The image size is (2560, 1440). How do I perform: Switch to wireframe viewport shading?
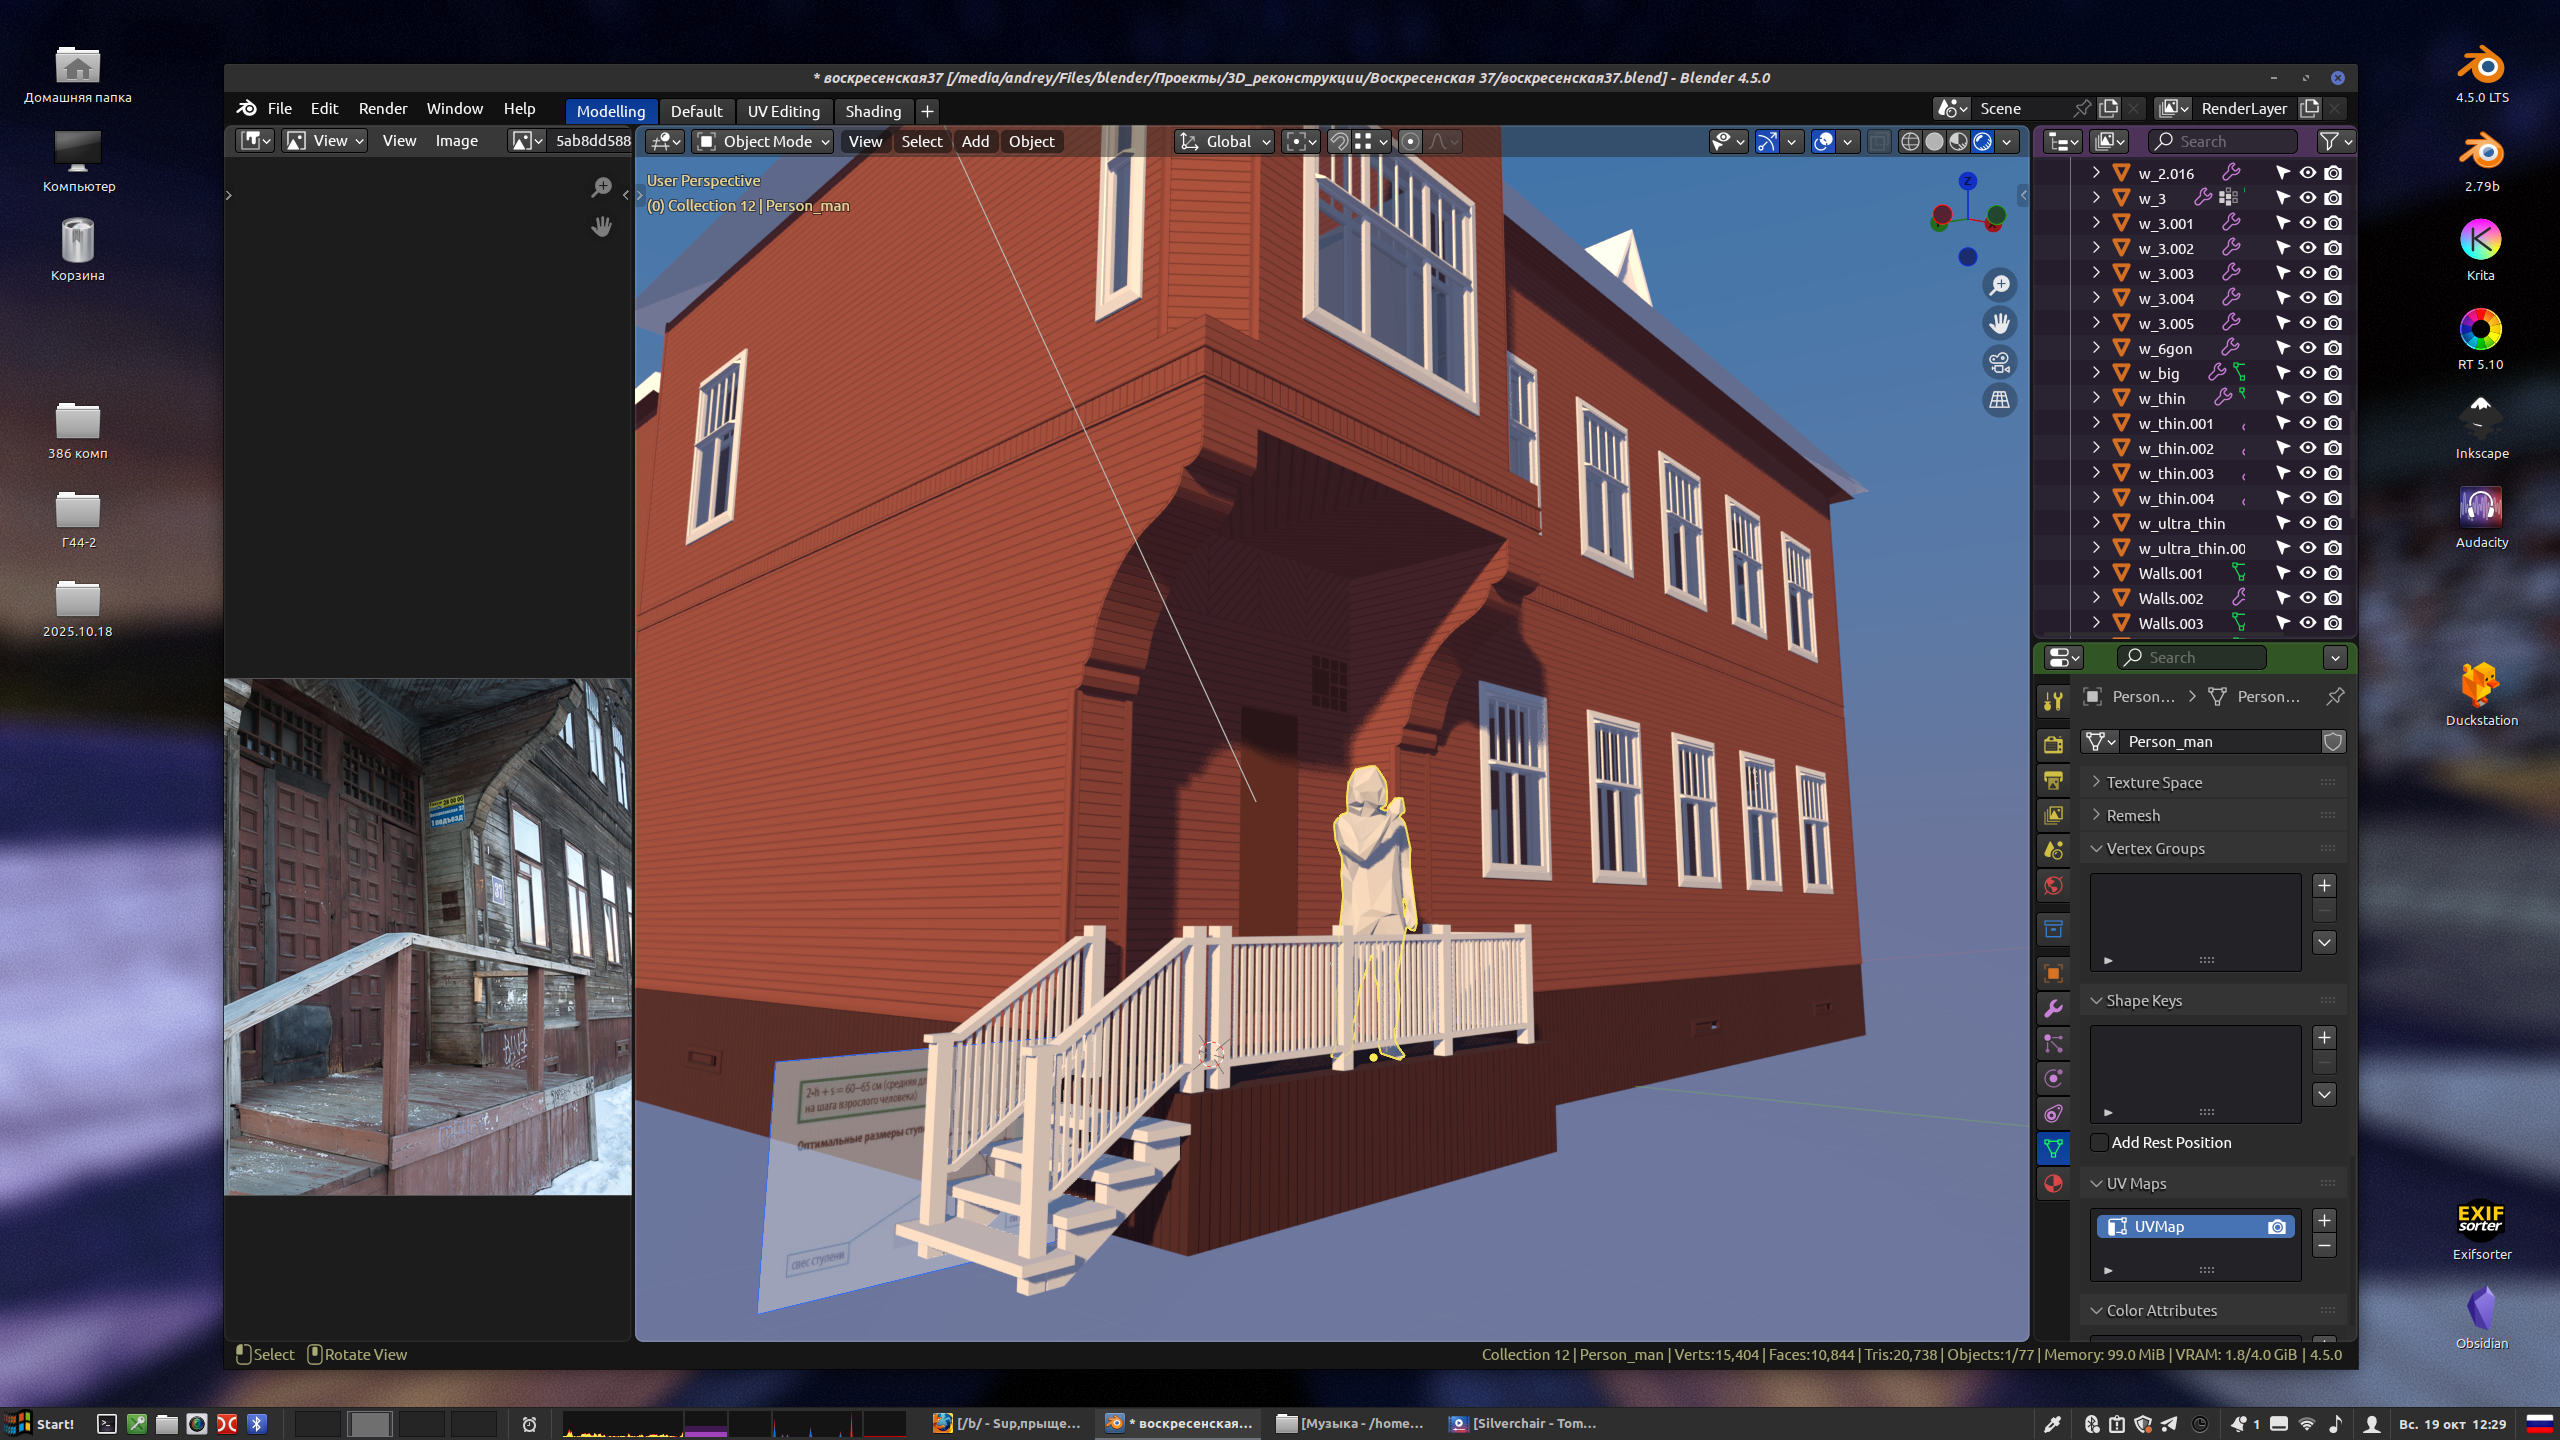point(1909,142)
